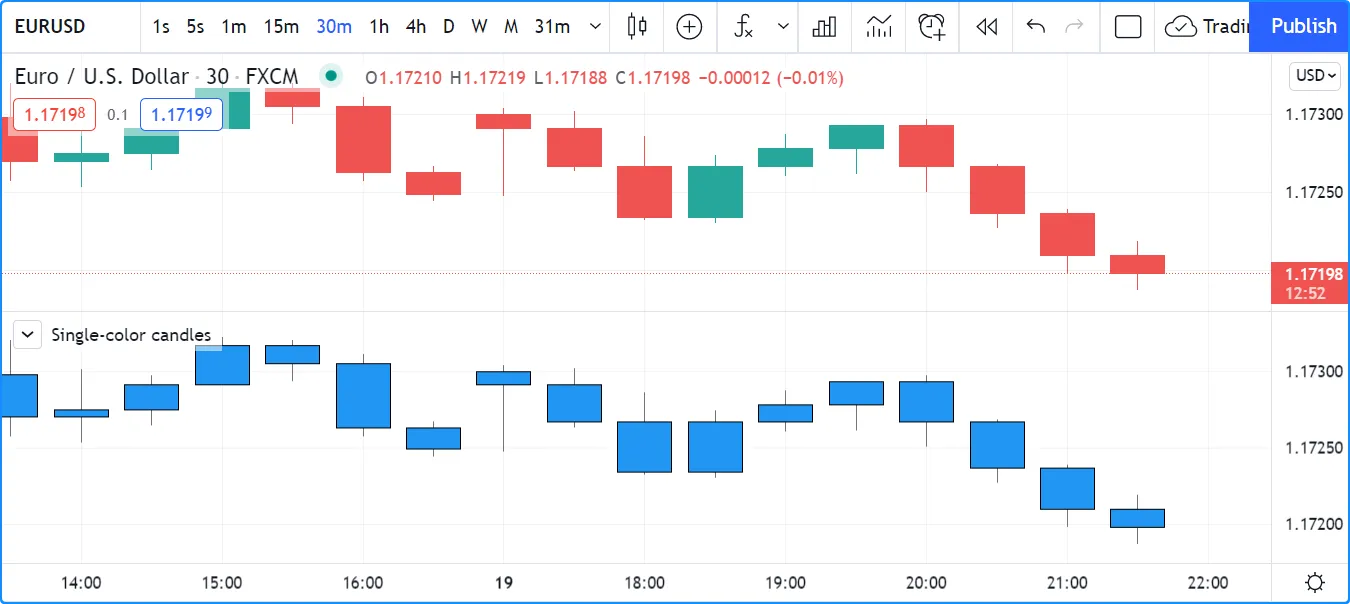The image size is (1350, 604).
Task: Start bar replay with the rewind icon
Action: click(x=986, y=27)
